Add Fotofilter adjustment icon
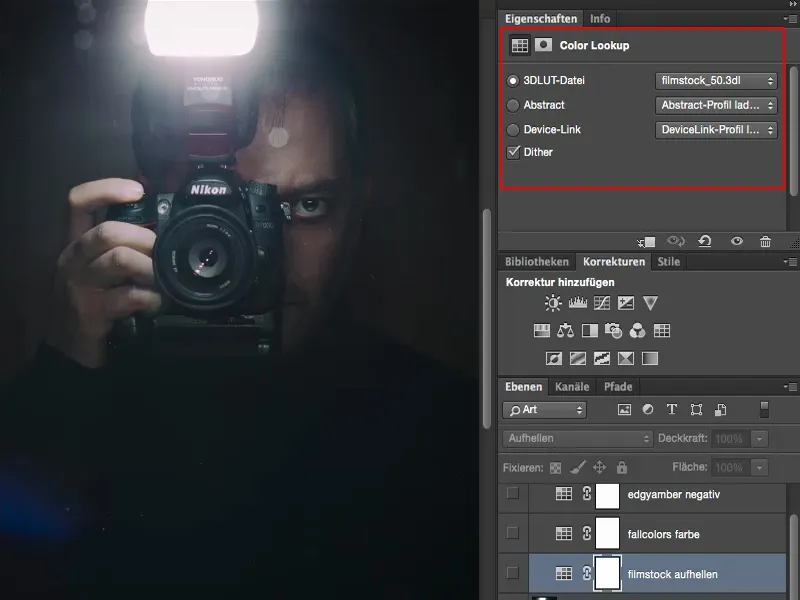 click(x=614, y=331)
